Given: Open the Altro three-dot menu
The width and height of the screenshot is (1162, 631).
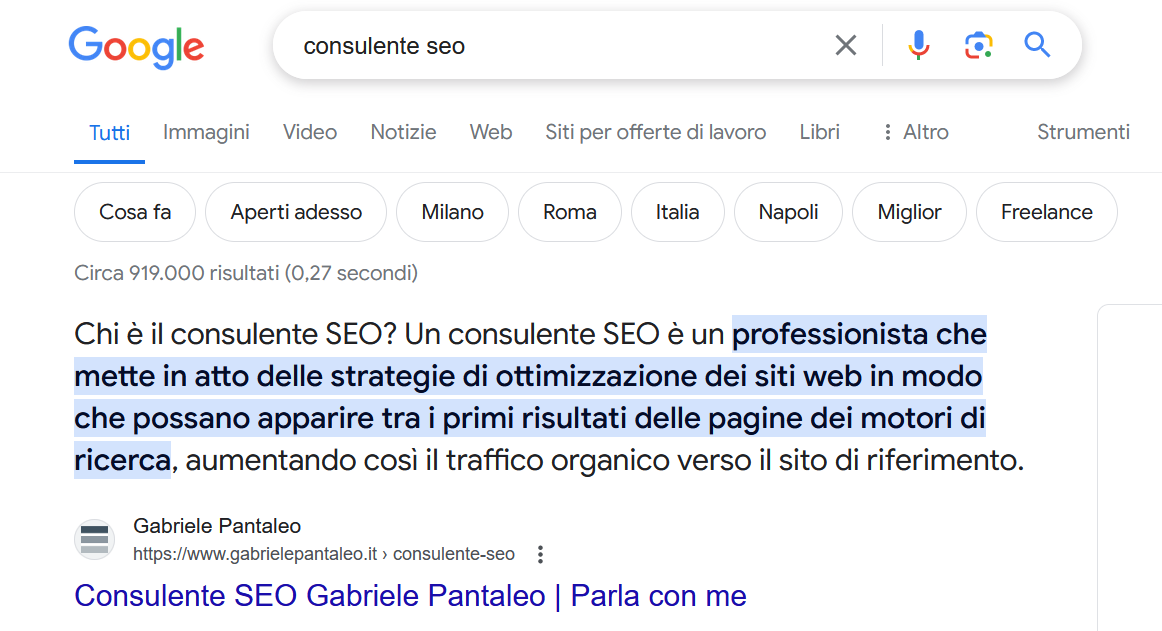Looking at the screenshot, I should 912,131.
